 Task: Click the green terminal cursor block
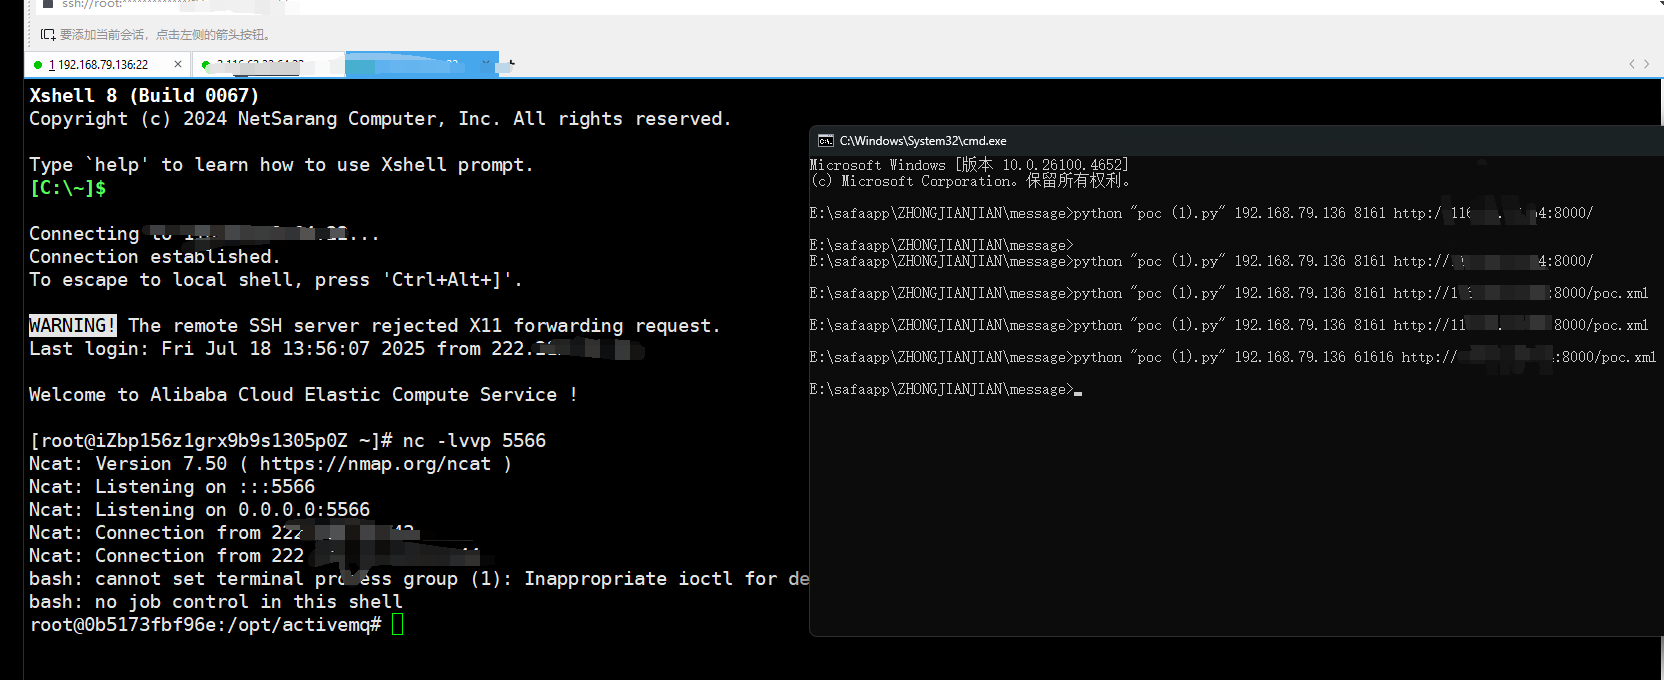397,625
